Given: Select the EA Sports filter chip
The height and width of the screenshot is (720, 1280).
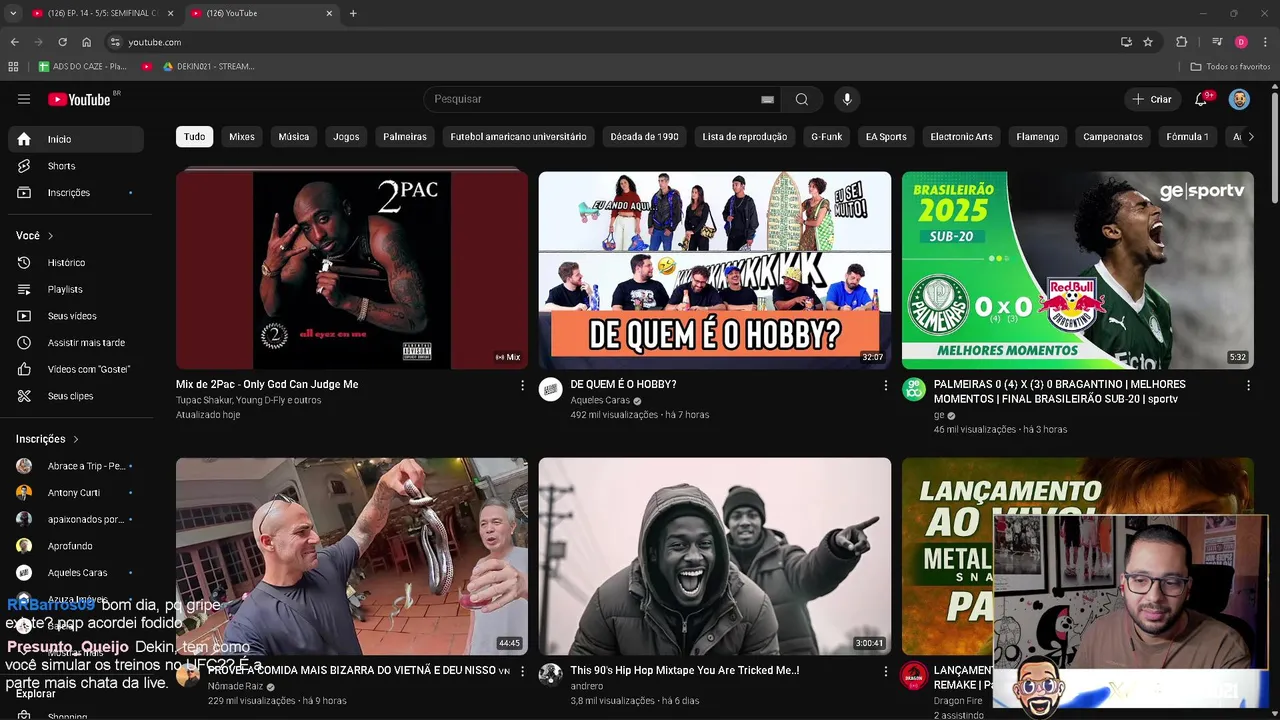Looking at the screenshot, I should tap(886, 137).
